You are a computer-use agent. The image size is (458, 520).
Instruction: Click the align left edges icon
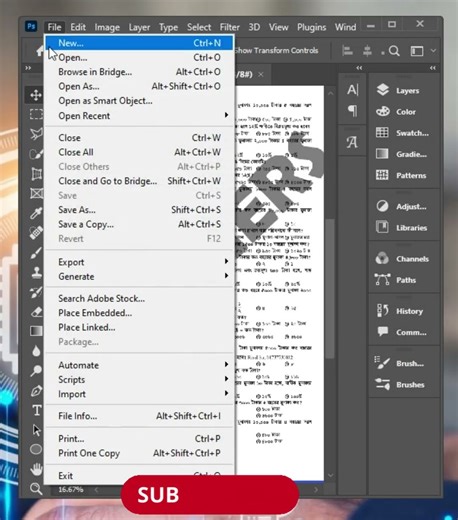(347, 51)
